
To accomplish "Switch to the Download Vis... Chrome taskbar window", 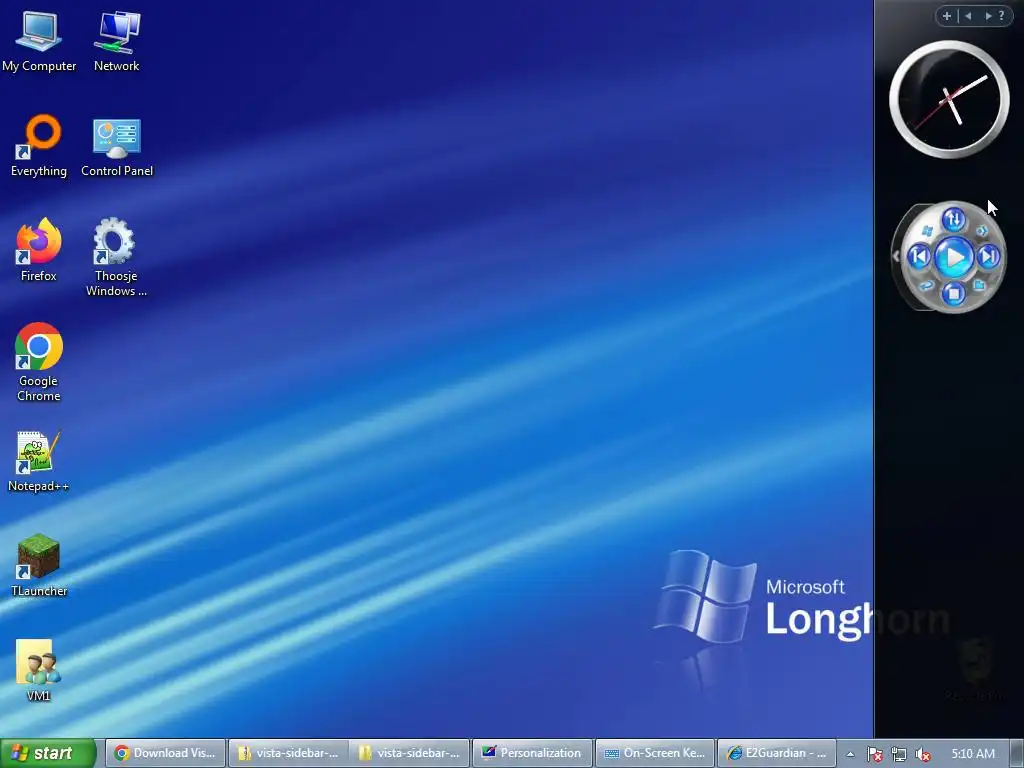I will [x=166, y=753].
